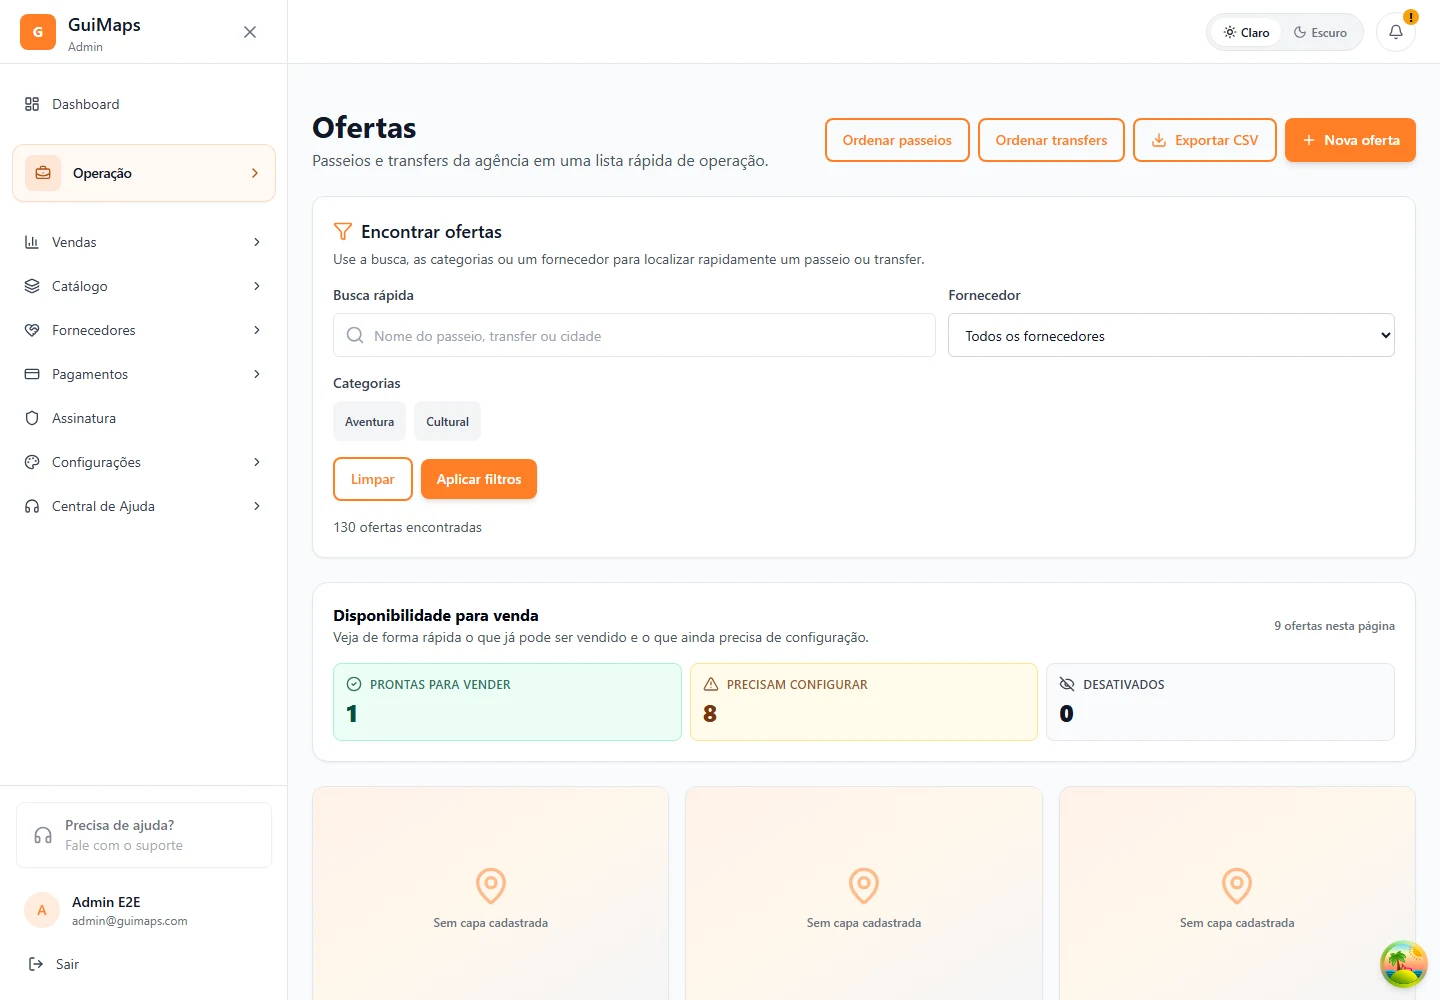The height and width of the screenshot is (1000, 1440).
Task: Focus the Busca rápida search field
Action: tap(634, 335)
